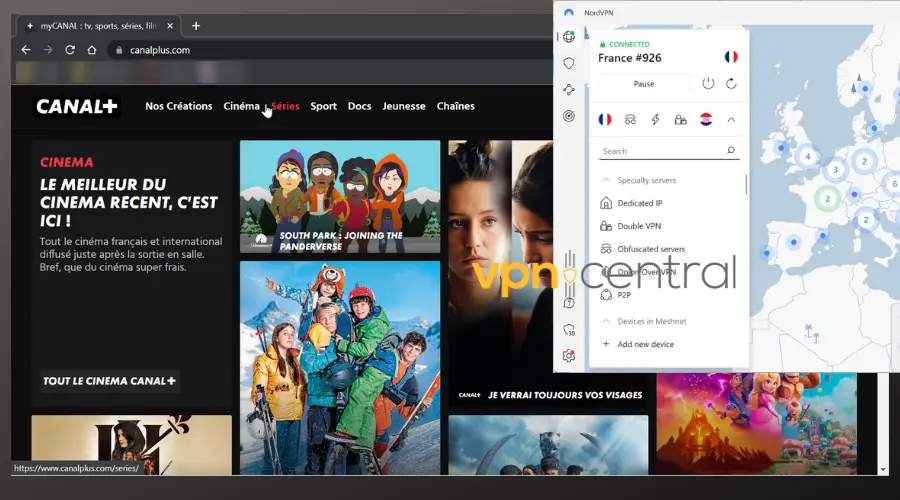Click the Dedicated IP house icon
The image size is (900, 500).
[x=606, y=203]
